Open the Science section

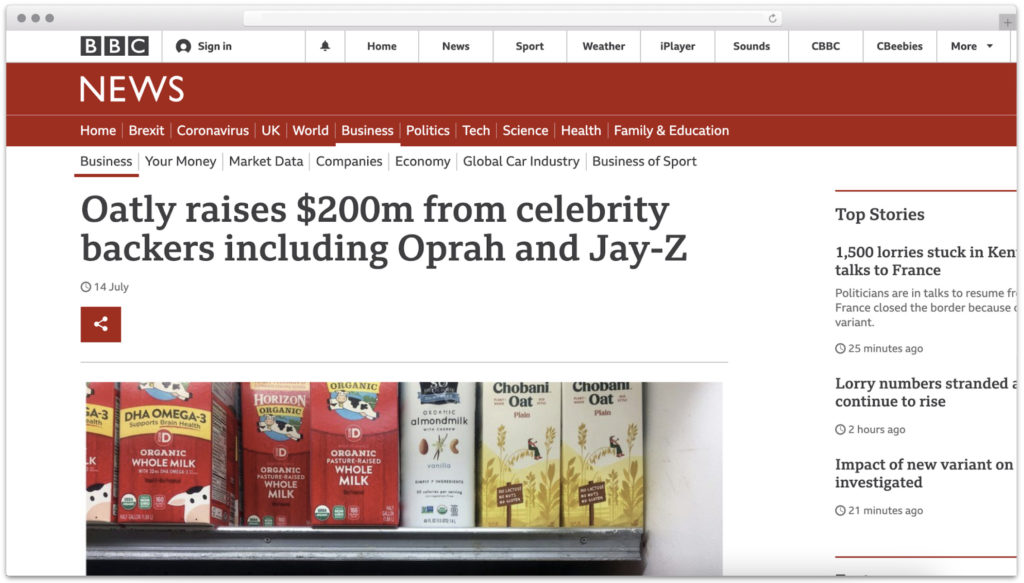pyautogui.click(x=525, y=131)
